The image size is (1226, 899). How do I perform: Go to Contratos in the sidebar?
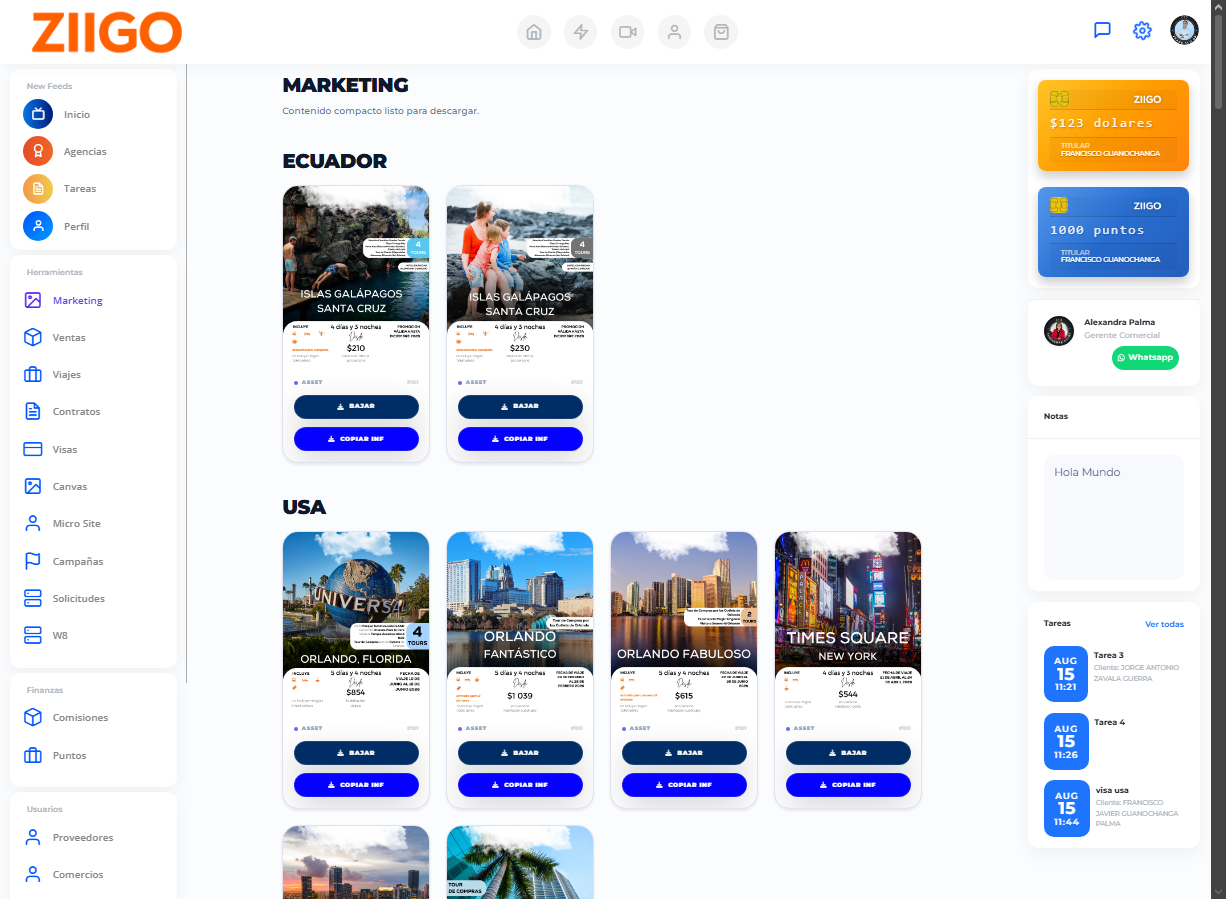75,412
